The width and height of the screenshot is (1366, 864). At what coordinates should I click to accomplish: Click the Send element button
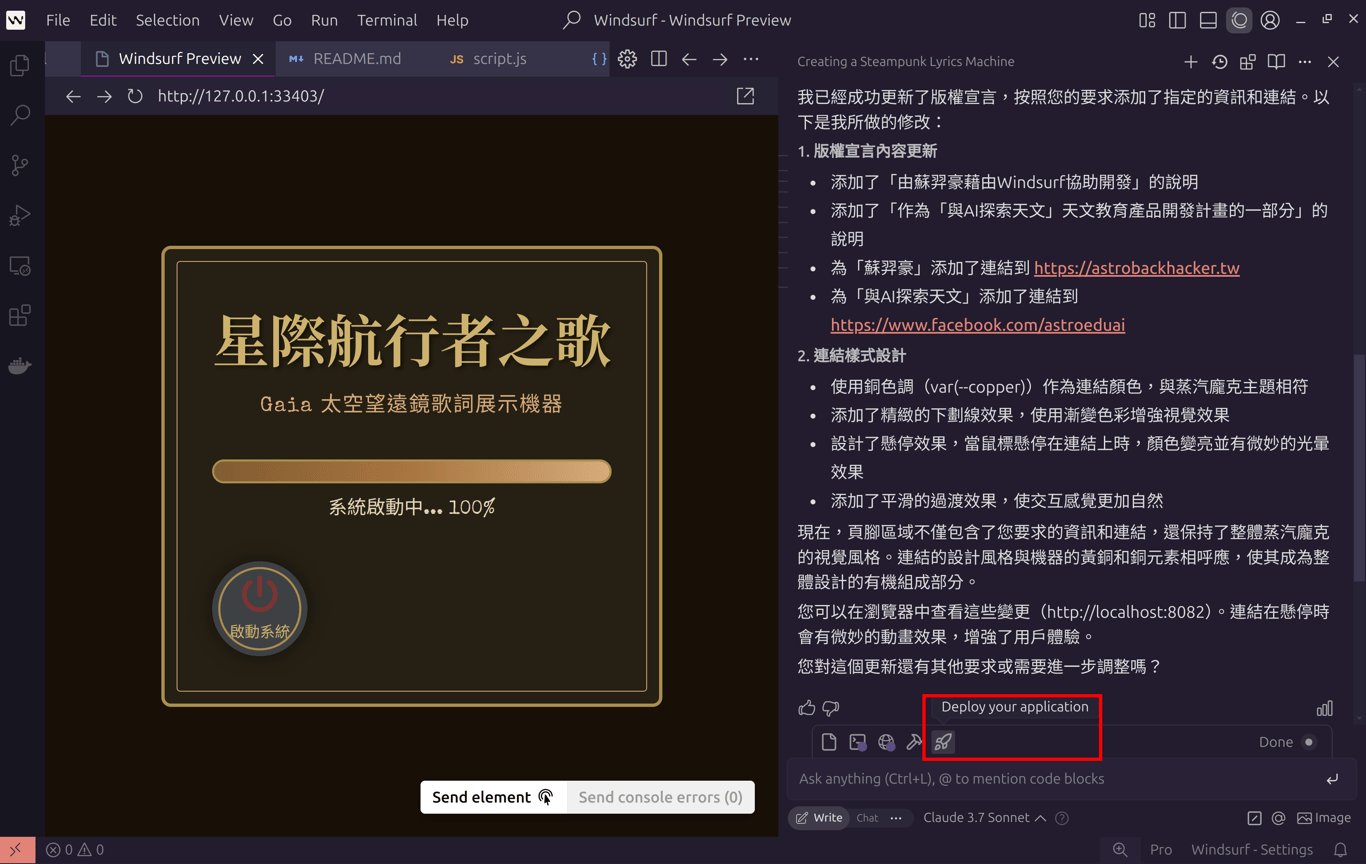click(493, 797)
